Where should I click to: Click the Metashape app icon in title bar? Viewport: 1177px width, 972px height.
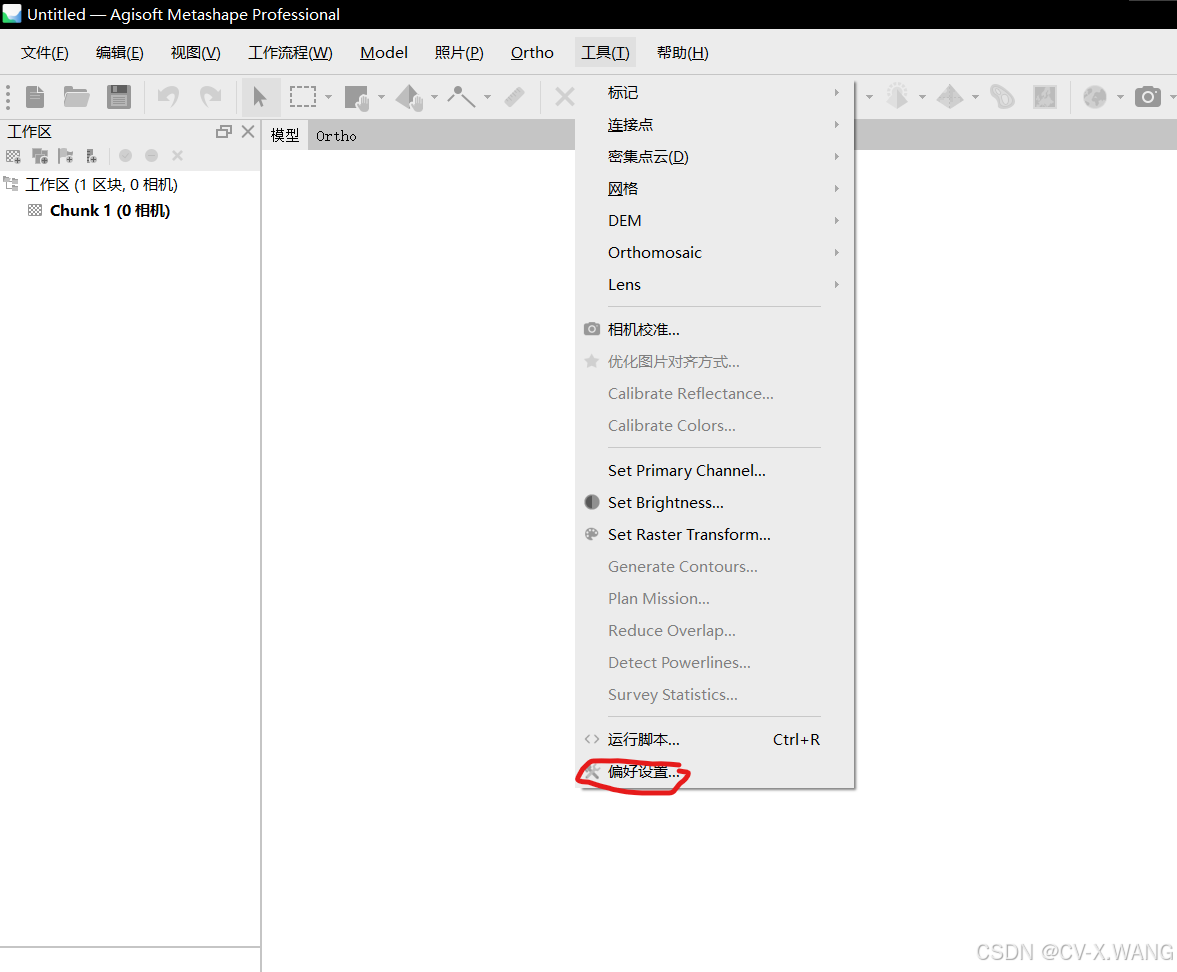pyautogui.click(x=13, y=14)
